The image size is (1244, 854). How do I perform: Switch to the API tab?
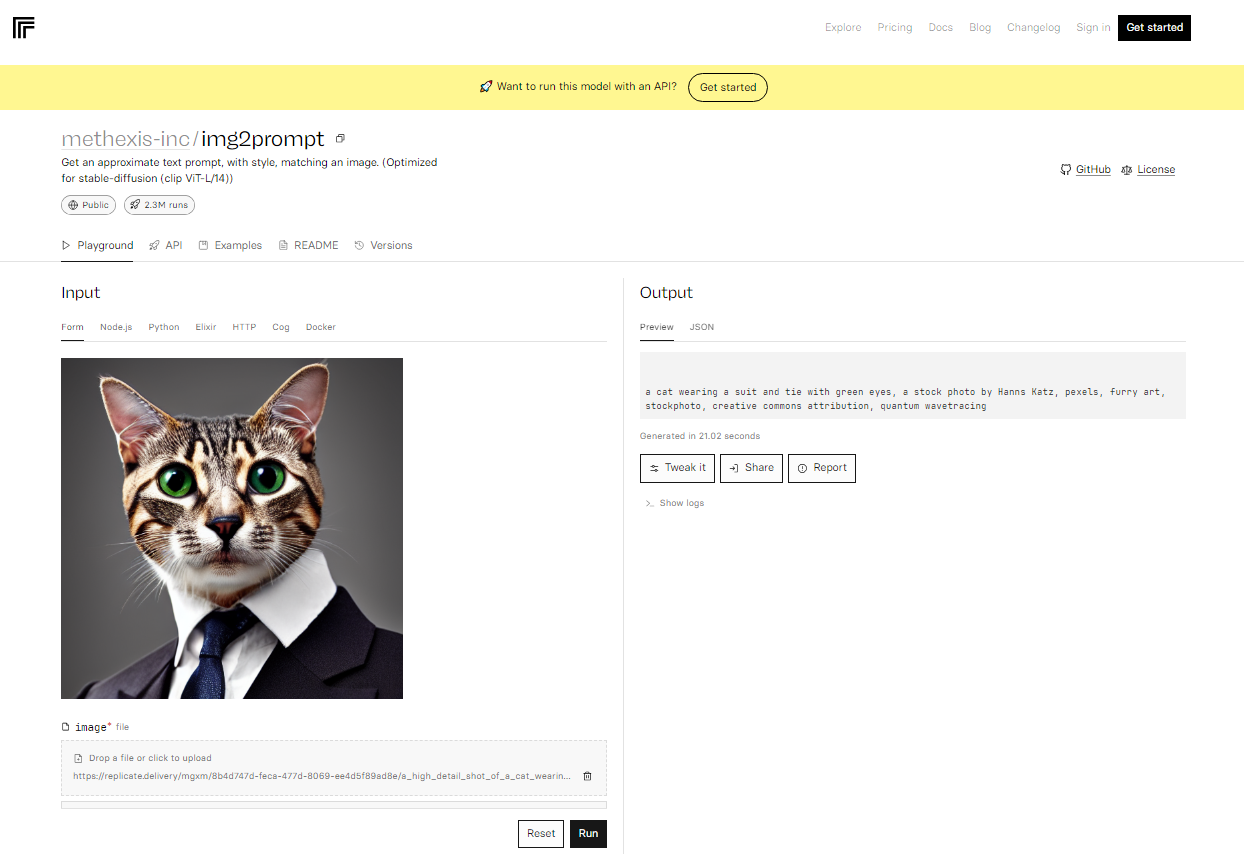(166, 245)
